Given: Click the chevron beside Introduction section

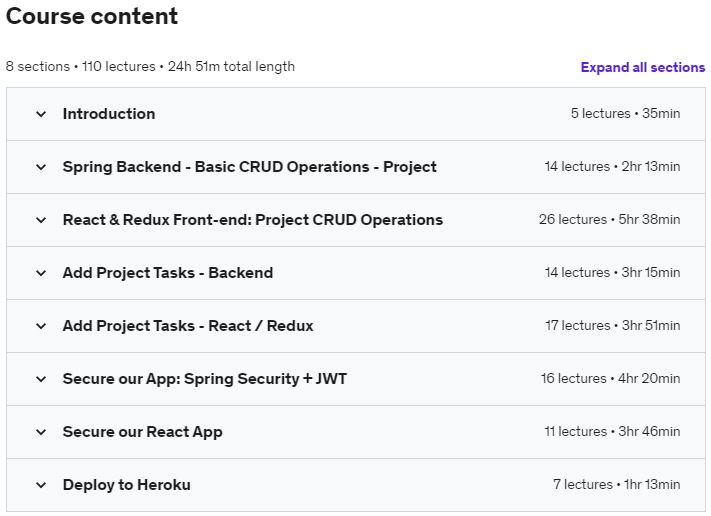Looking at the screenshot, I should [41, 114].
